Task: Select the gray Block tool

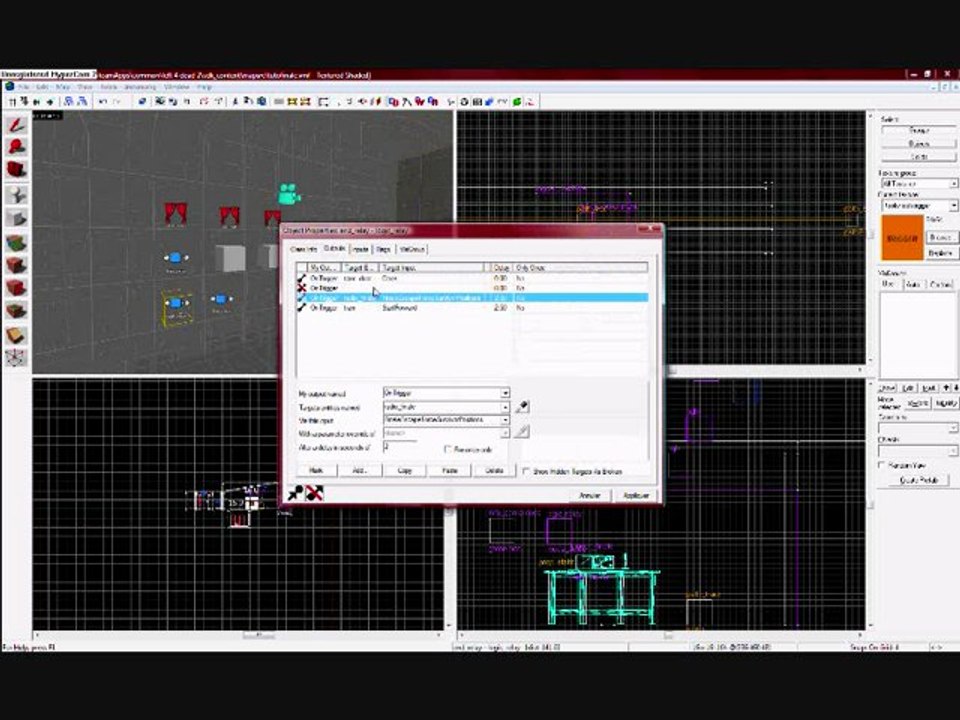Action: pyautogui.click(x=17, y=218)
